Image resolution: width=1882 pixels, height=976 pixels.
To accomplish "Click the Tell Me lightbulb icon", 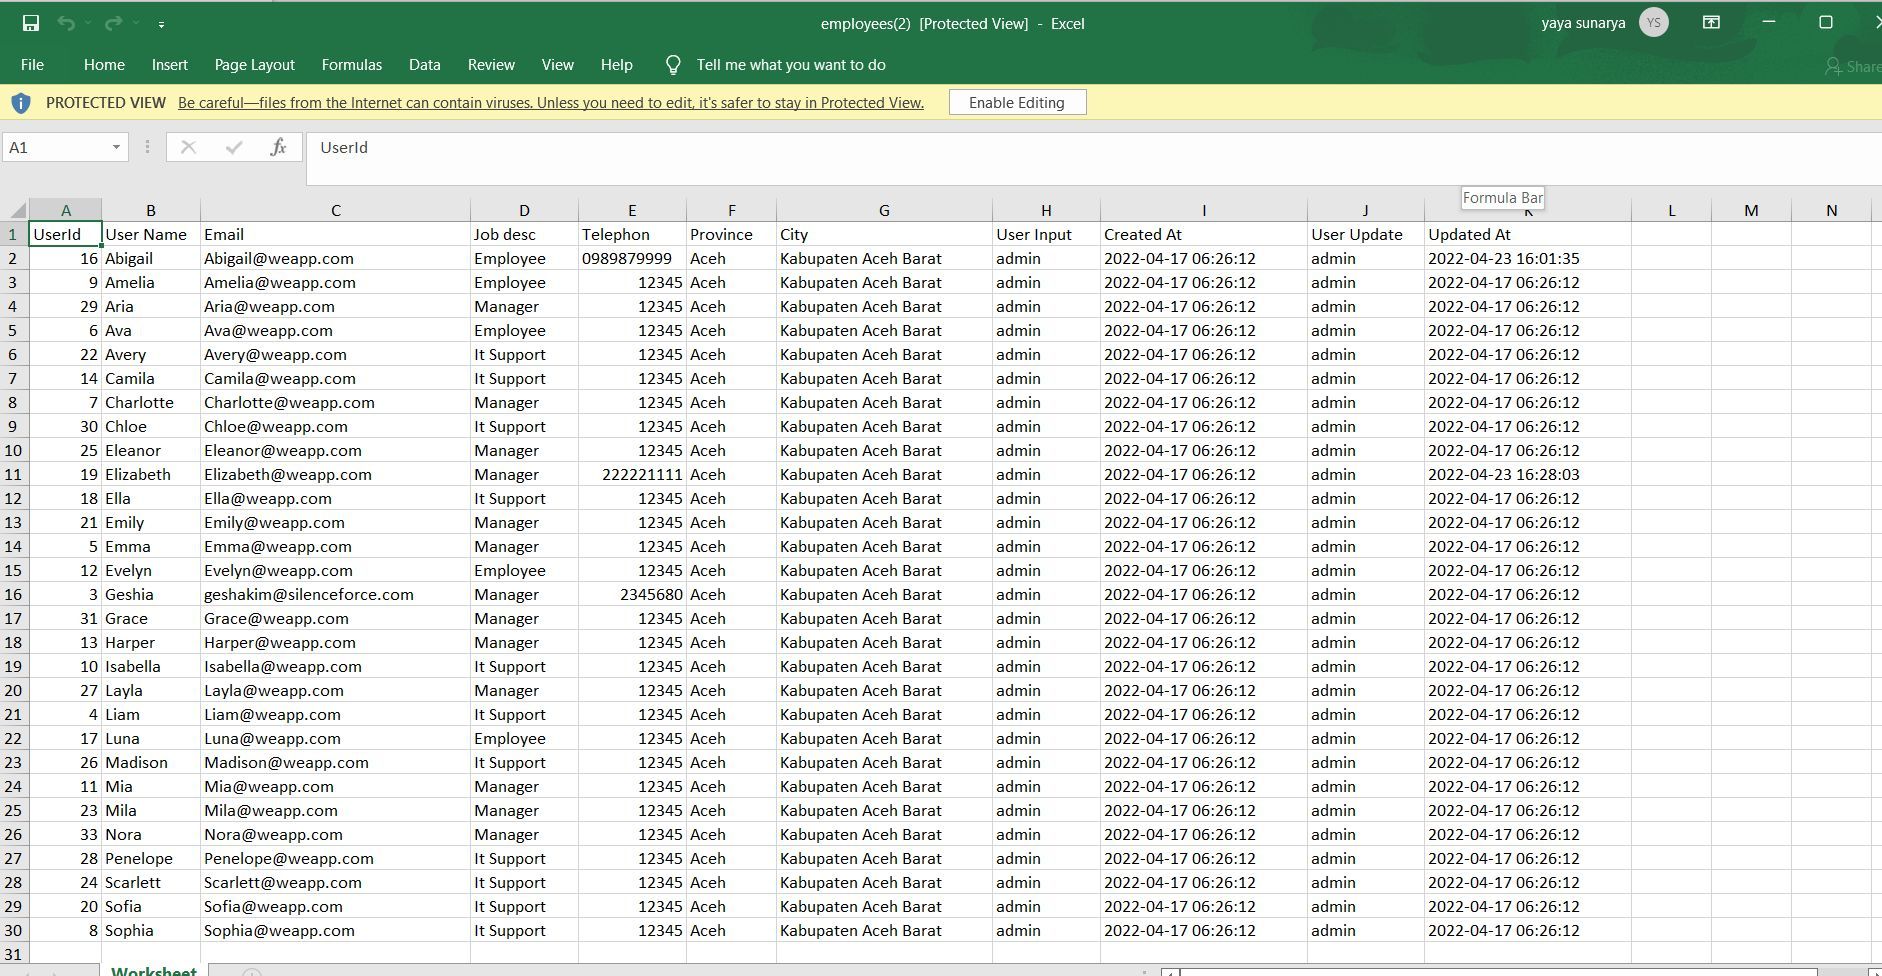I will point(673,65).
